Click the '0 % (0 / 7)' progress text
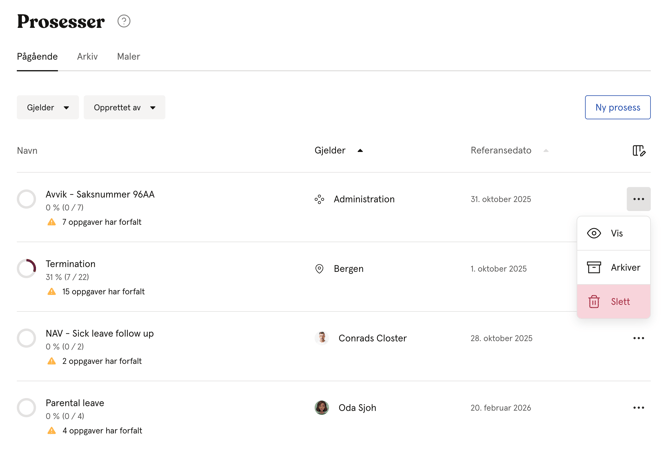Image resolution: width=670 pixels, height=452 pixels. point(65,207)
